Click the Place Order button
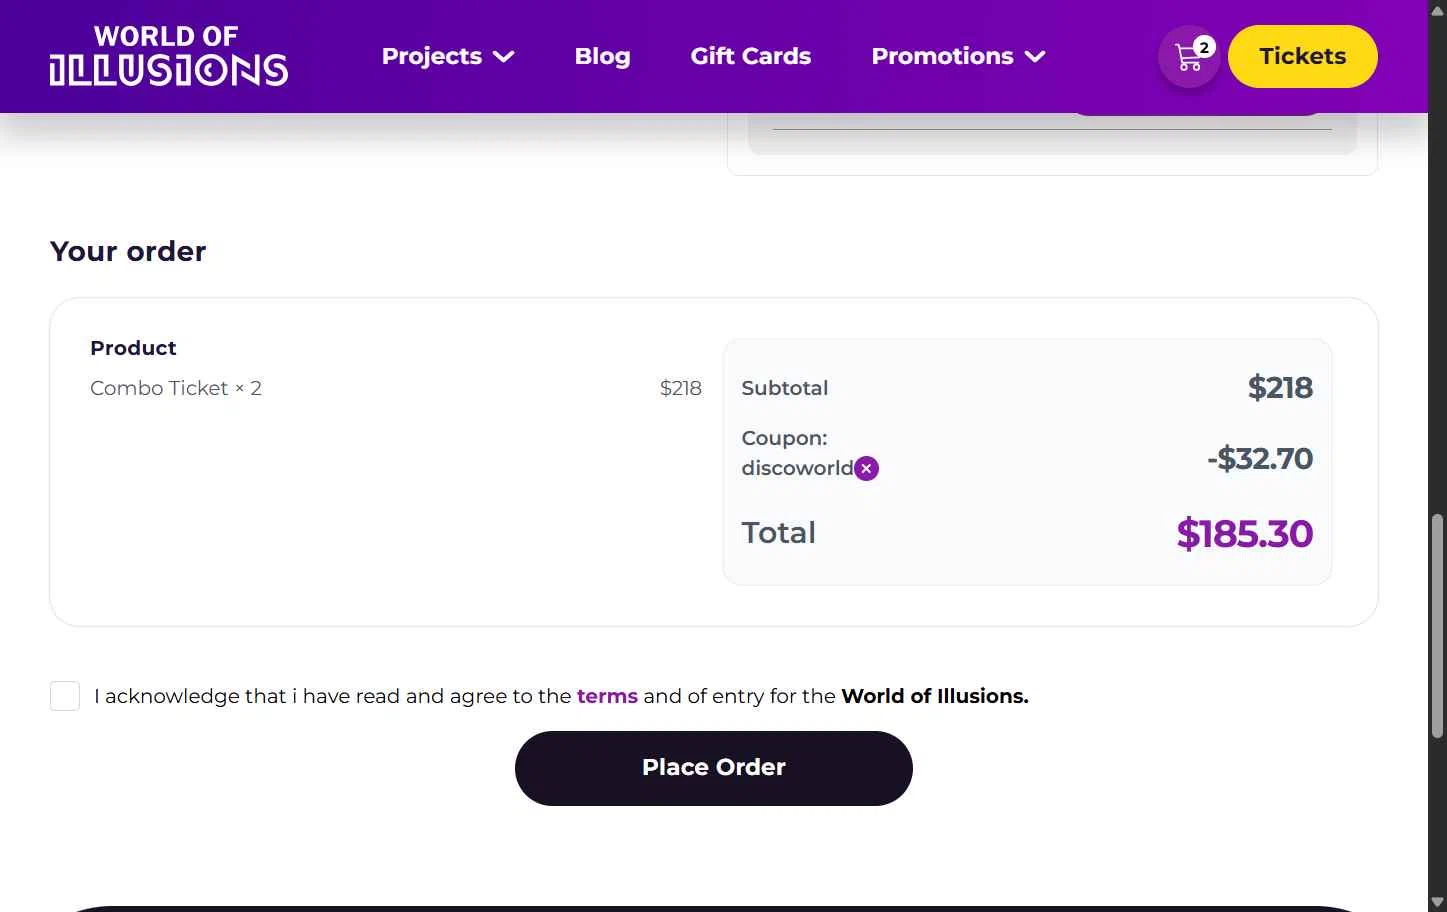This screenshot has width=1447, height=912. click(x=713, y=768)
